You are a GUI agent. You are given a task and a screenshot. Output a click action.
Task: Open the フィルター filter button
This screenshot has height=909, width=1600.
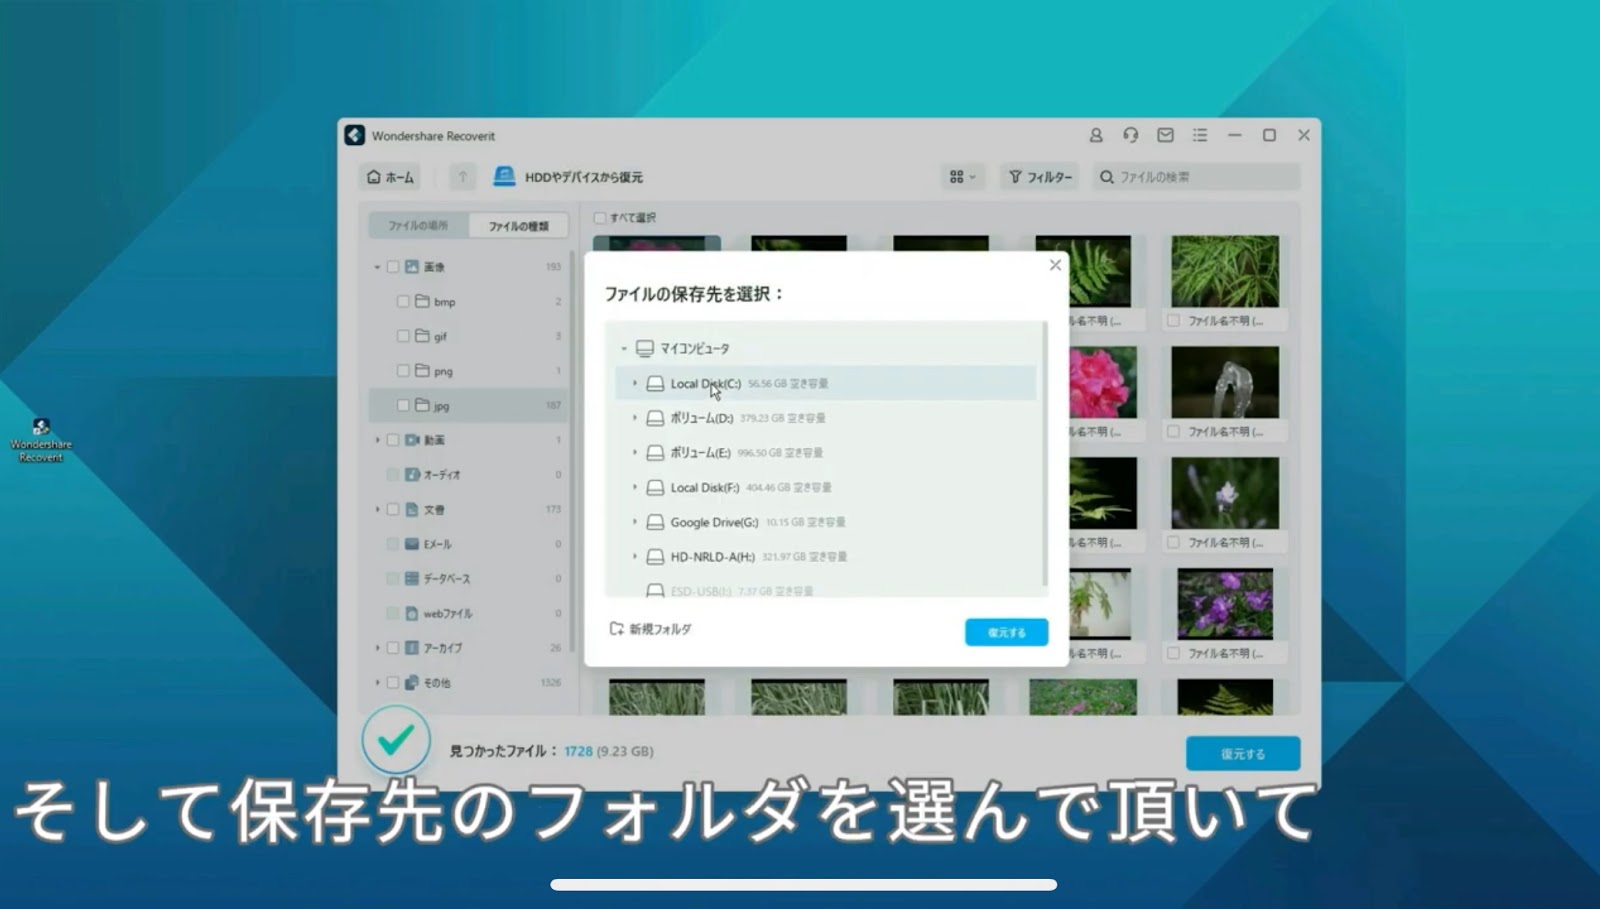tap(1041, 177)
